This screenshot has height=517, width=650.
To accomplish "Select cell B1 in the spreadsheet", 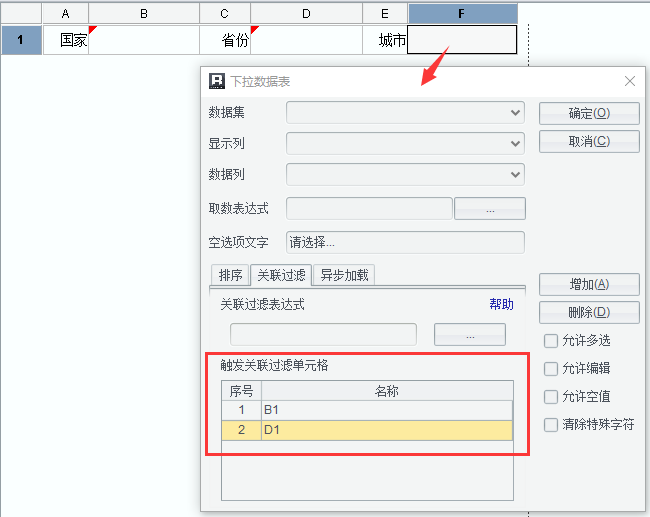I will click(x=144, y=40).
